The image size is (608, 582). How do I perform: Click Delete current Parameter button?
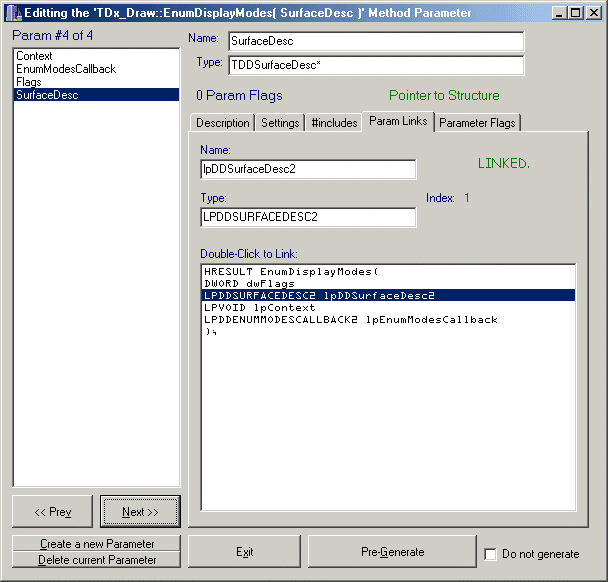pyautogui.click(x=97, y=560)
